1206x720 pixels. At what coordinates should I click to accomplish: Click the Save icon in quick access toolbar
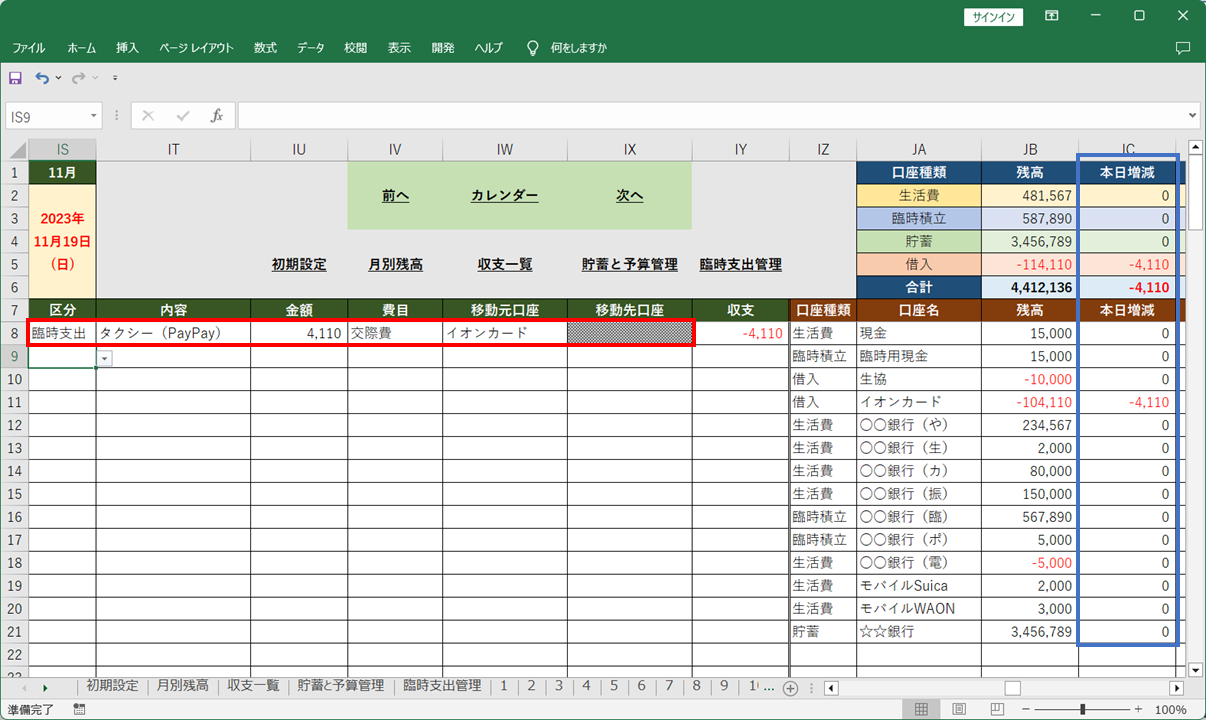(x=15, y=78)
